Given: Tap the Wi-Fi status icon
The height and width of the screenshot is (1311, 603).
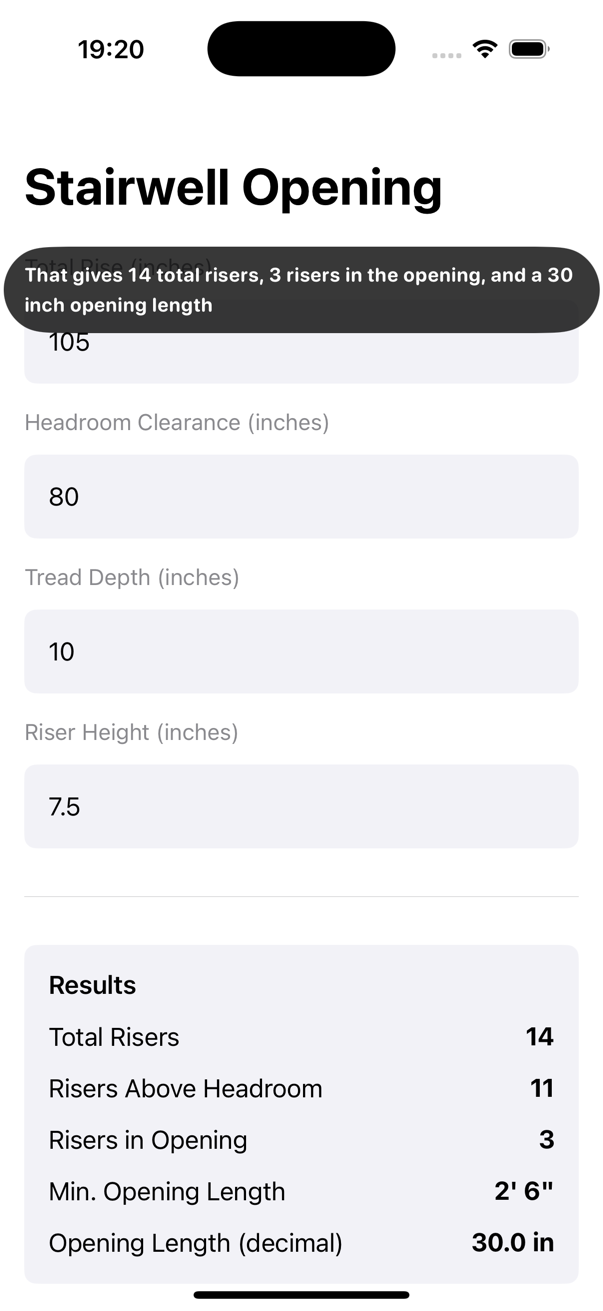Looking at the screenshot, I should point(485,49).
